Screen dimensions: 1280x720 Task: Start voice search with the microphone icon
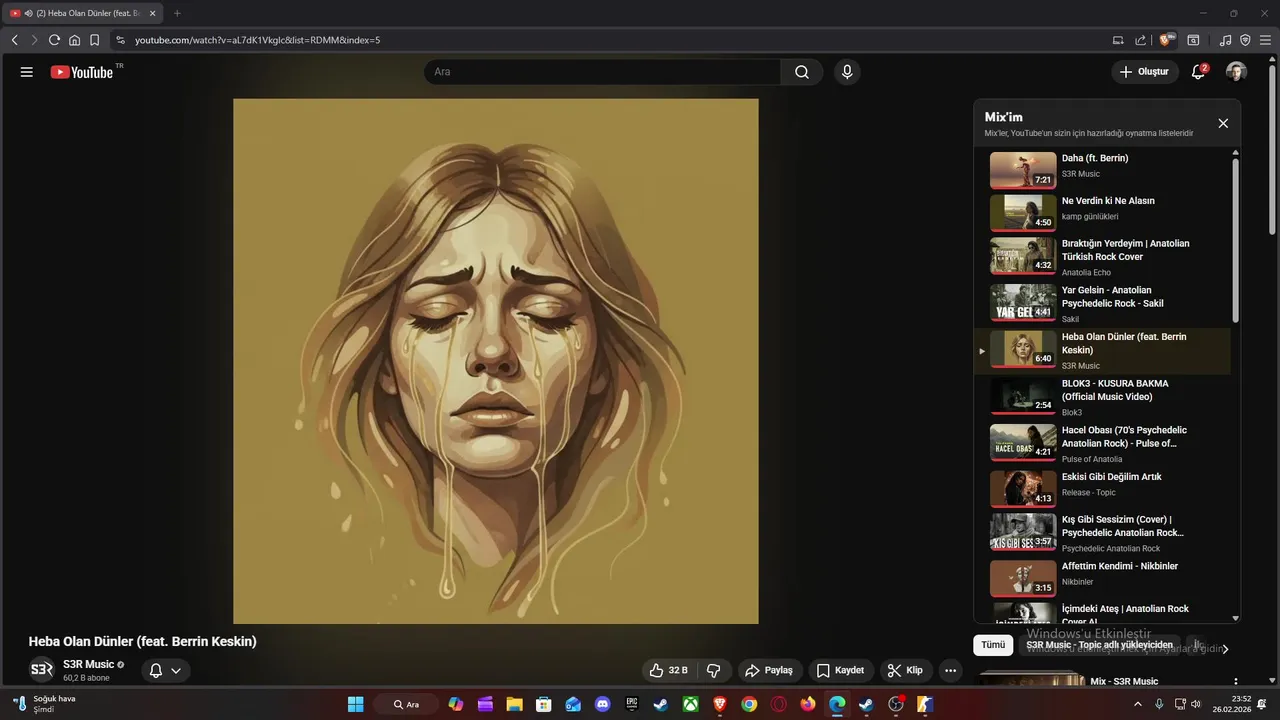847,72
